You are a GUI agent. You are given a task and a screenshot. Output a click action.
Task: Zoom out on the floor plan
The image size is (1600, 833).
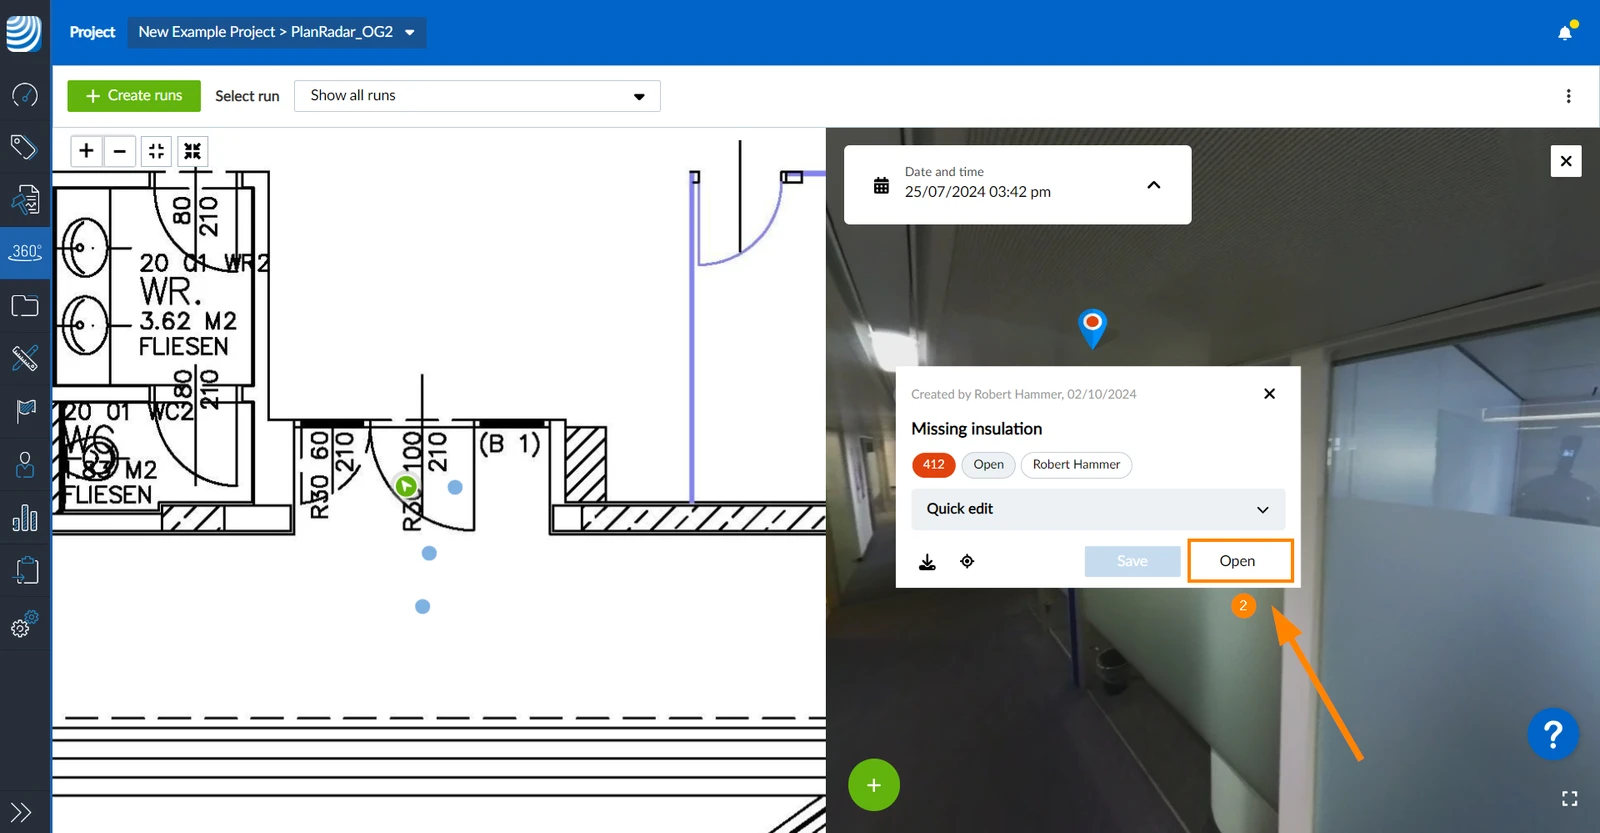tap(120, 151)
